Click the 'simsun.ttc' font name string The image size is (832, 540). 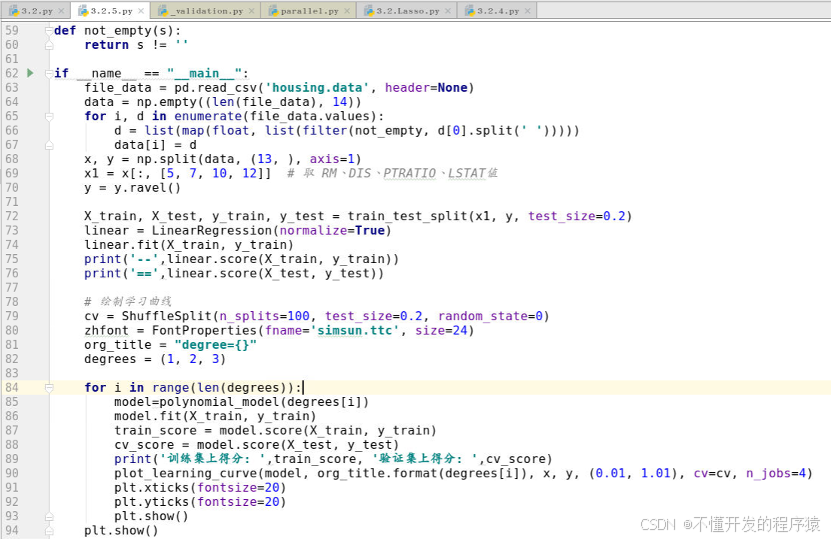pos(355,330)
